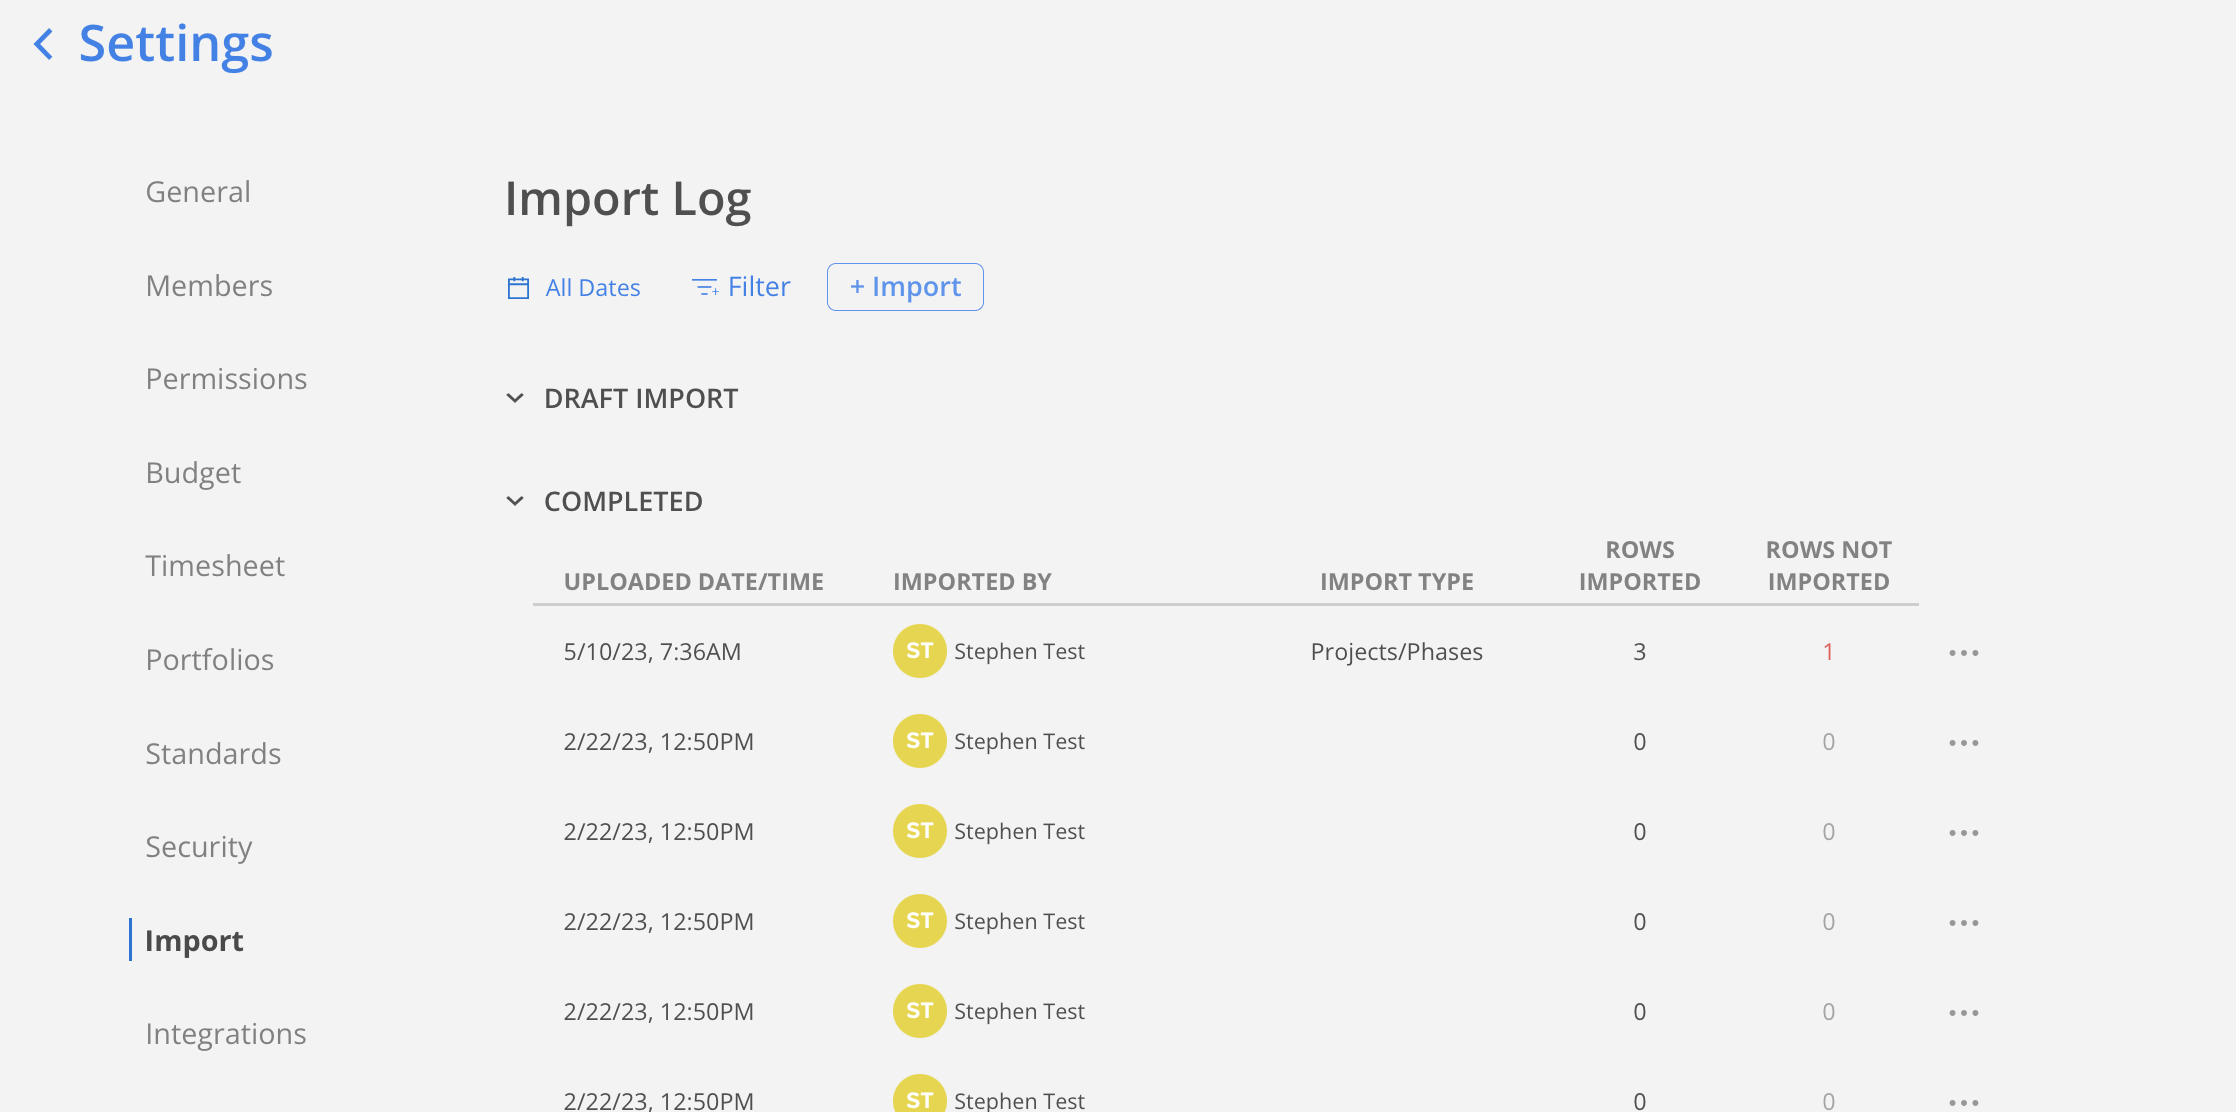Viewport: 2236px width, 1112px height.
Task: Open more options for the 5/10/23 import
Action: click(1963, 653)
